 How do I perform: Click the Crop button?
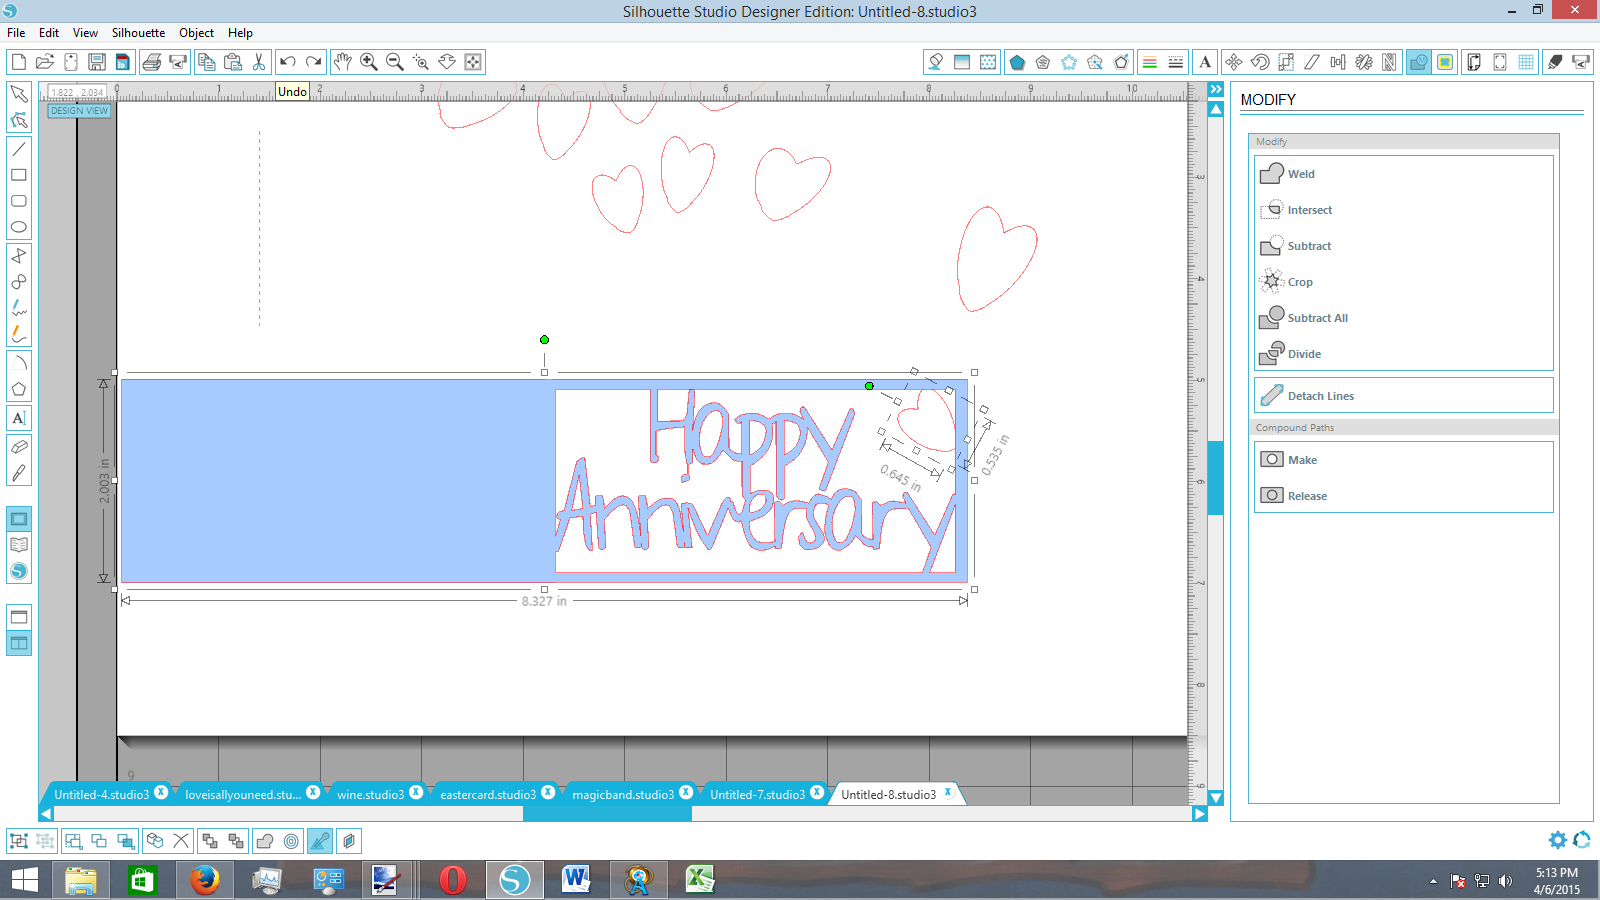1403,282
